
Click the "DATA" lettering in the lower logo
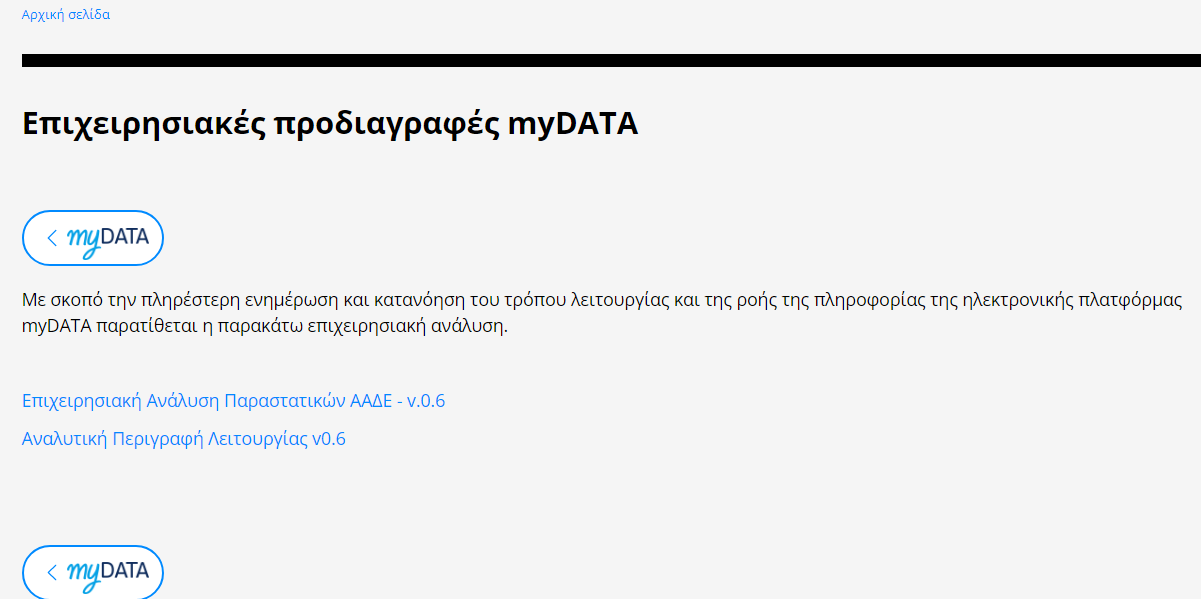(x=125, y=571)
